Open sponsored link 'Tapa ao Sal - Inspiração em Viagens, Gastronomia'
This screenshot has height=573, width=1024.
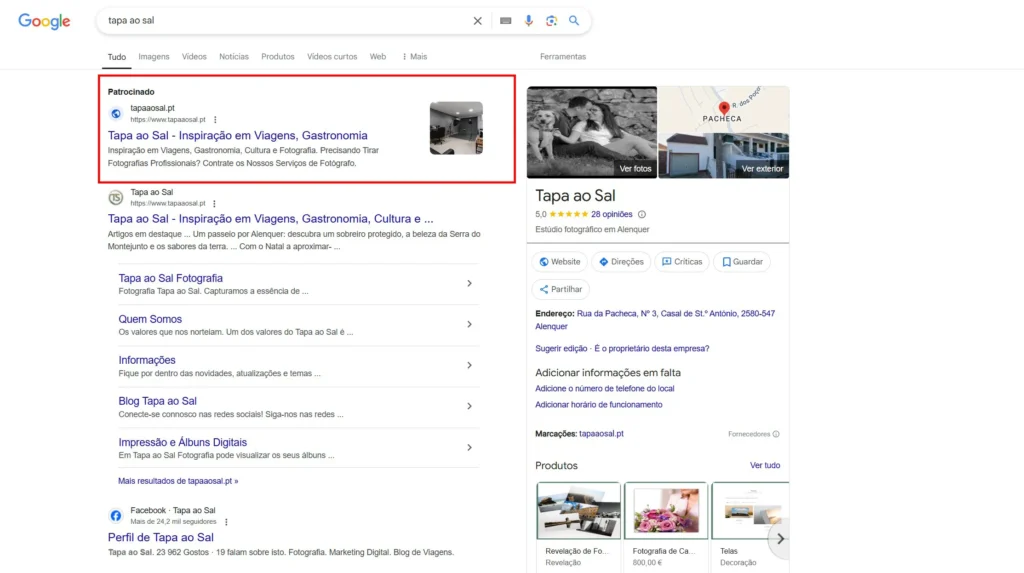(238, 135)
